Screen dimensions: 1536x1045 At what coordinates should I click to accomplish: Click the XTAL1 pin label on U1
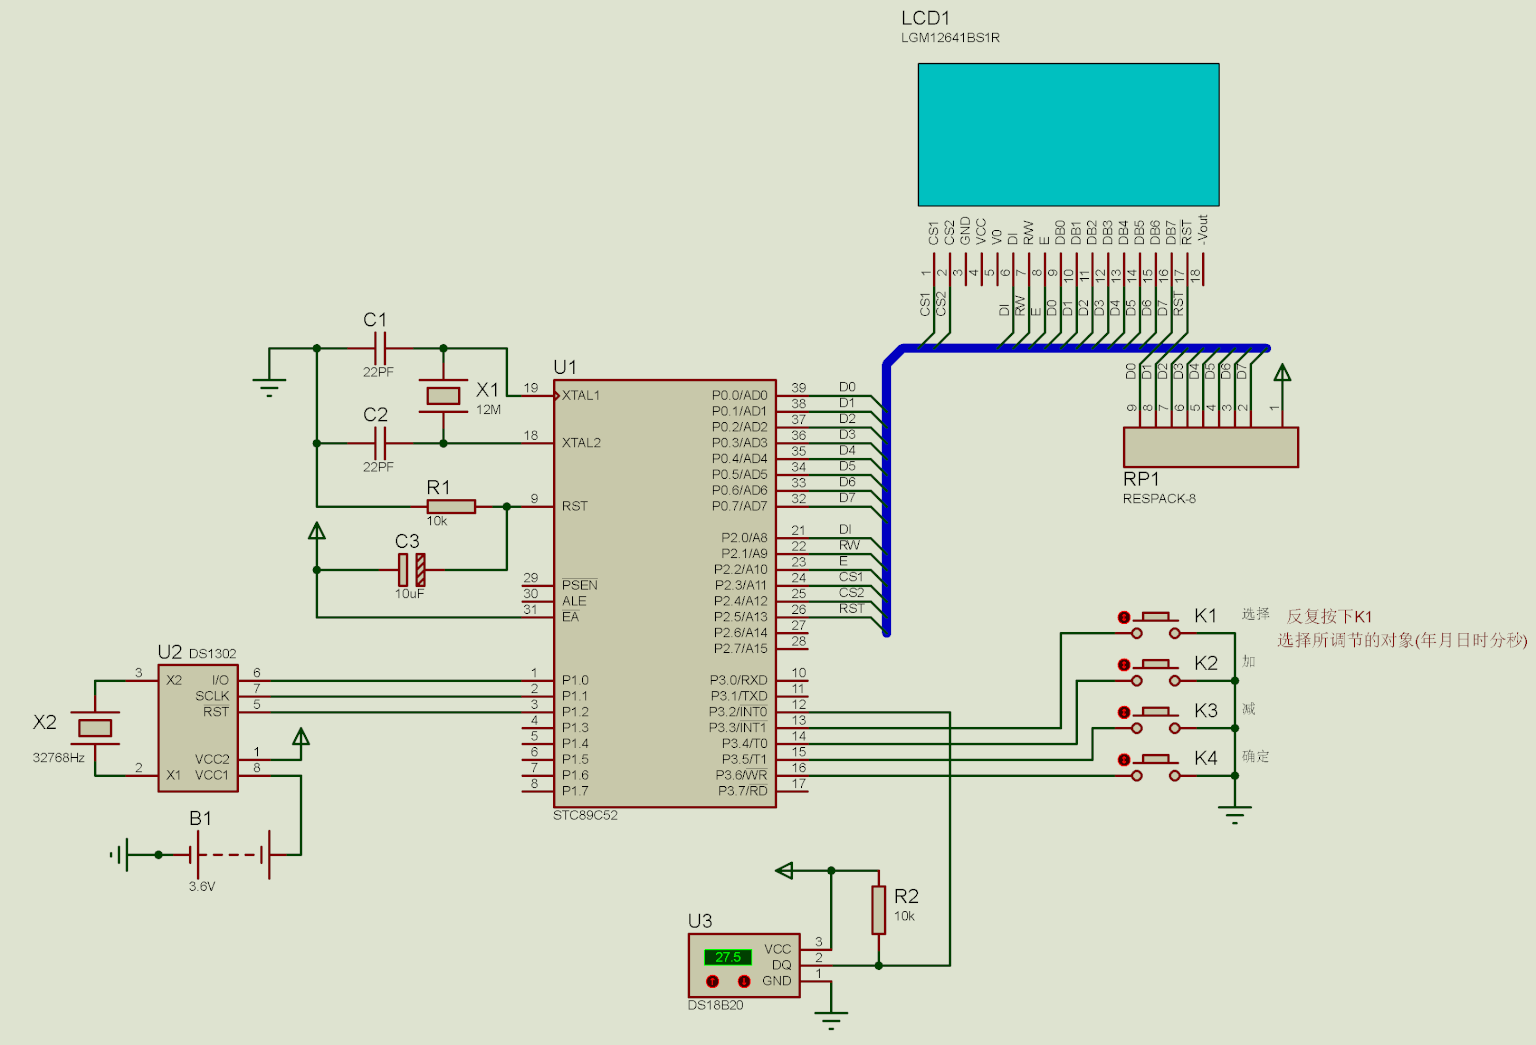[x=581, y=396]
